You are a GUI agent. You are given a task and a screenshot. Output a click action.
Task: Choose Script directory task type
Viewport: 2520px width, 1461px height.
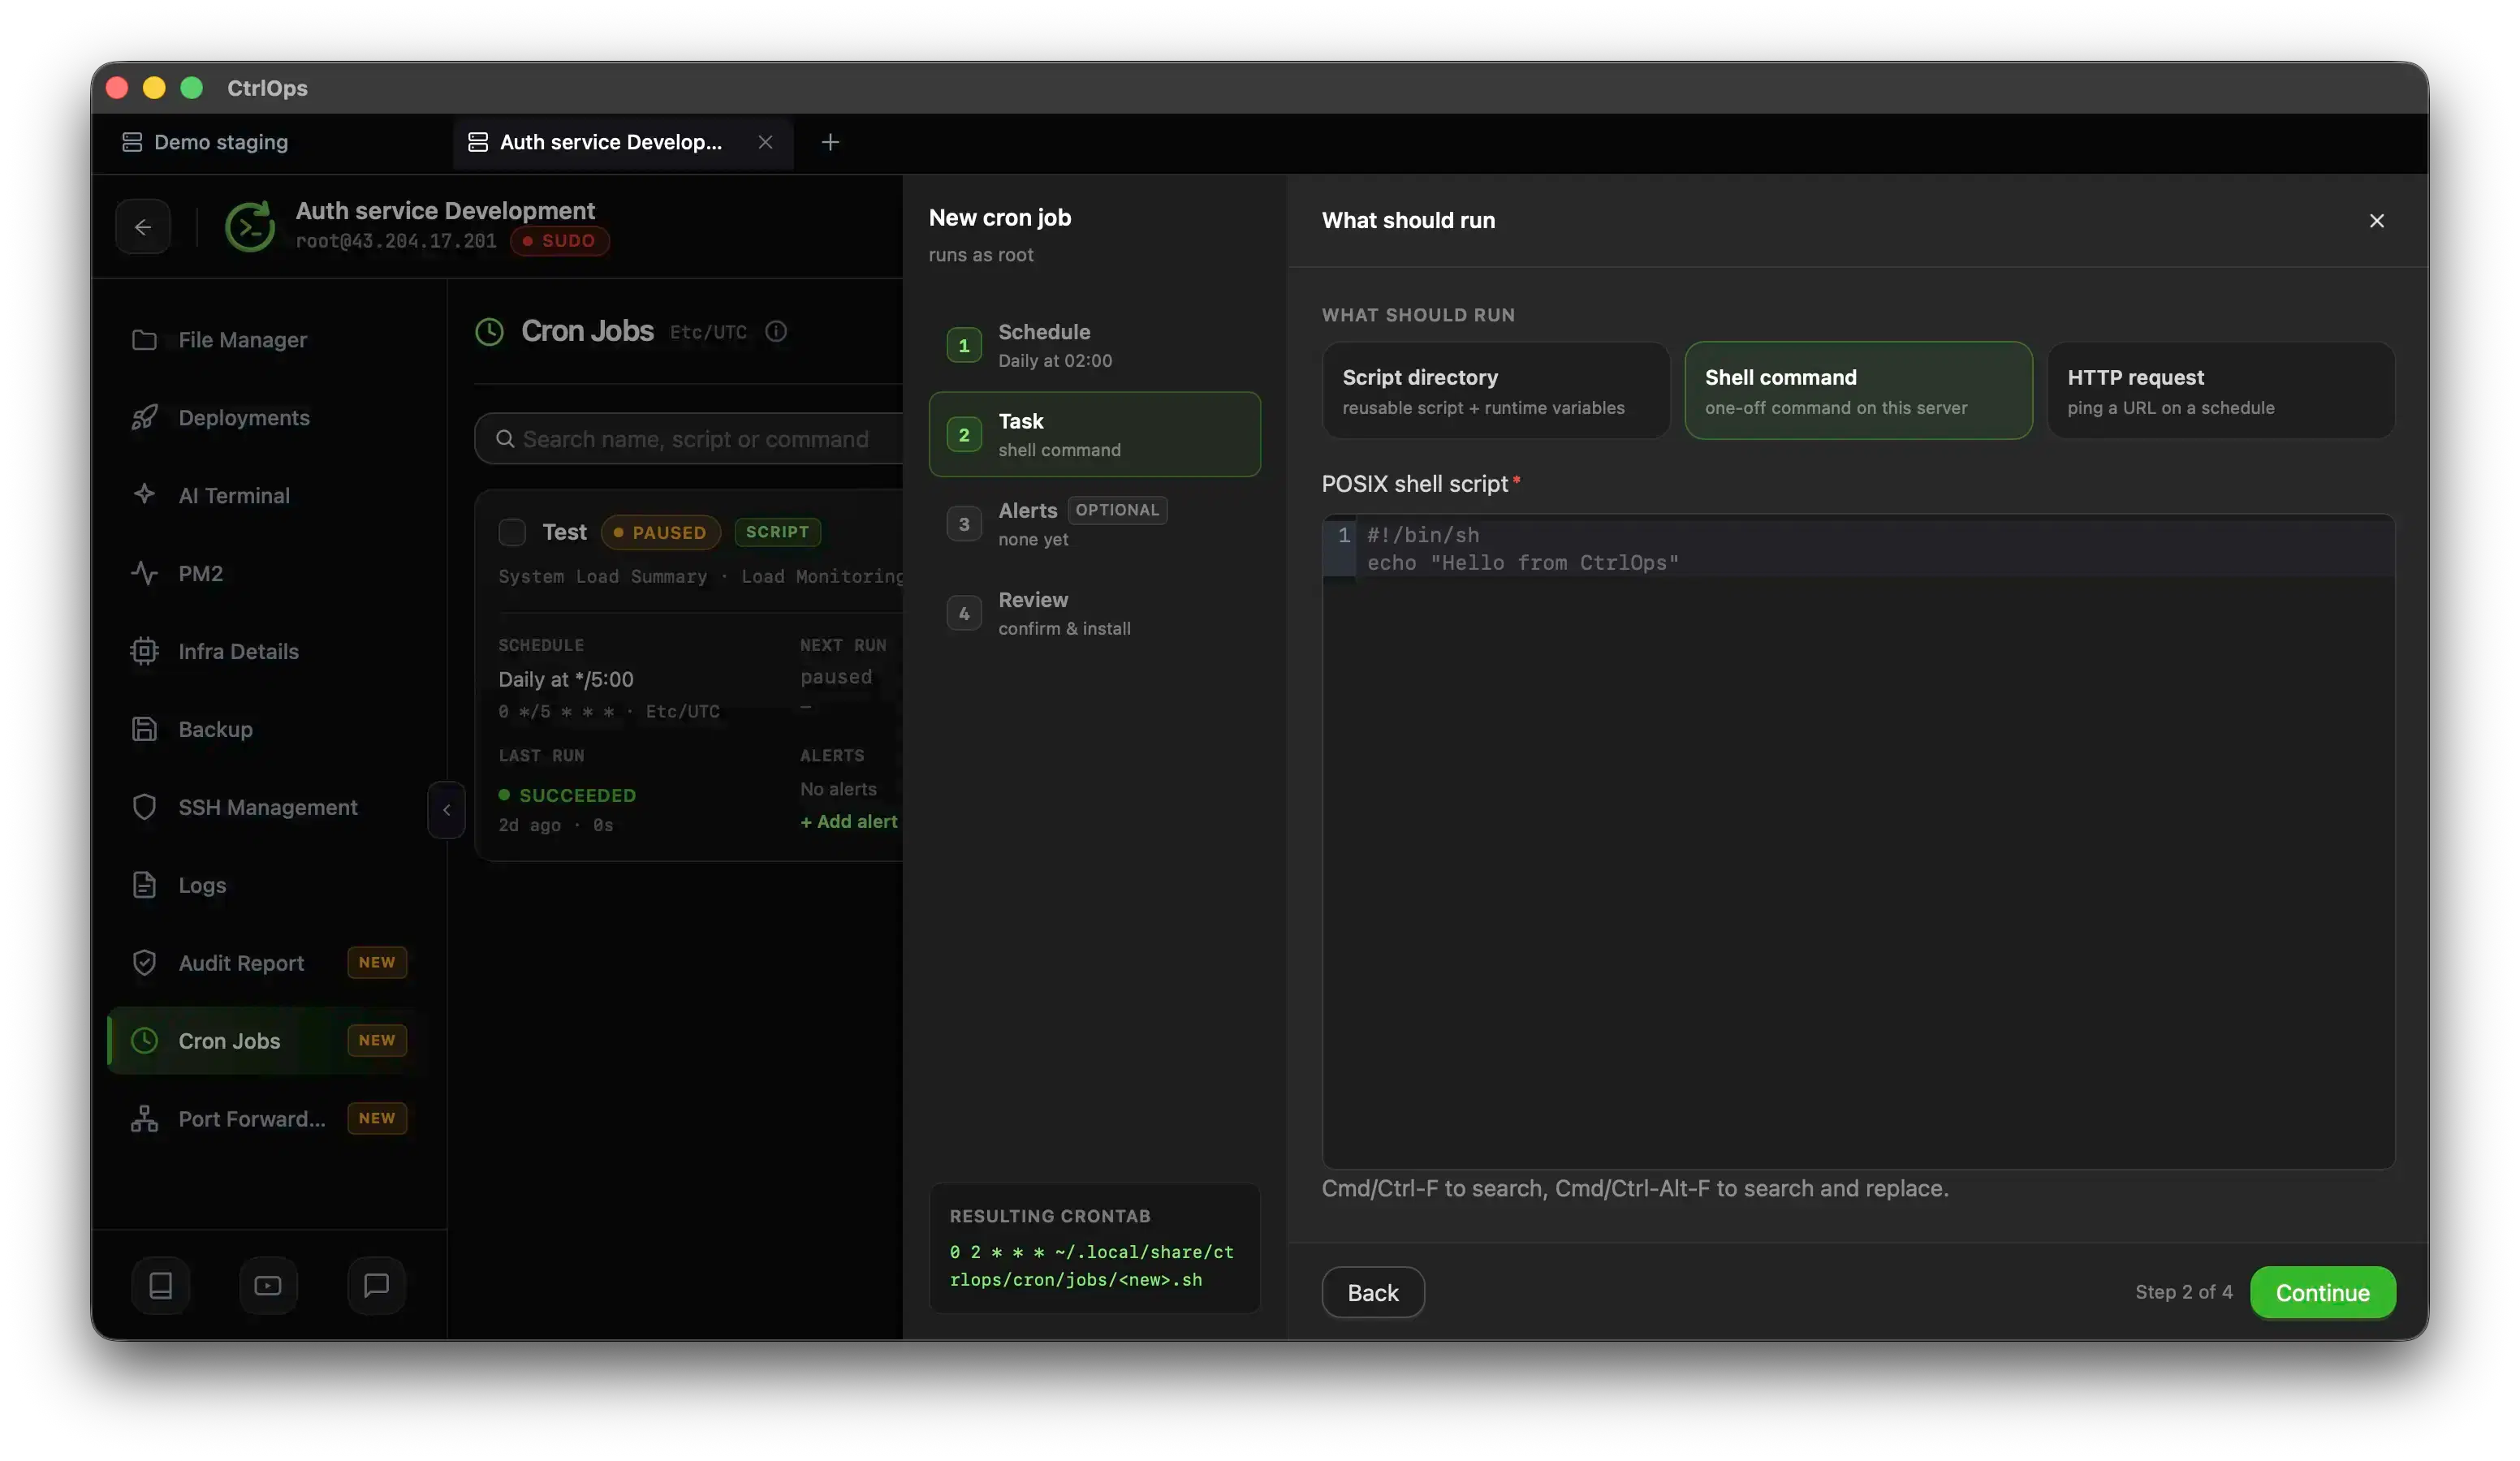(x=1496, y=391)
